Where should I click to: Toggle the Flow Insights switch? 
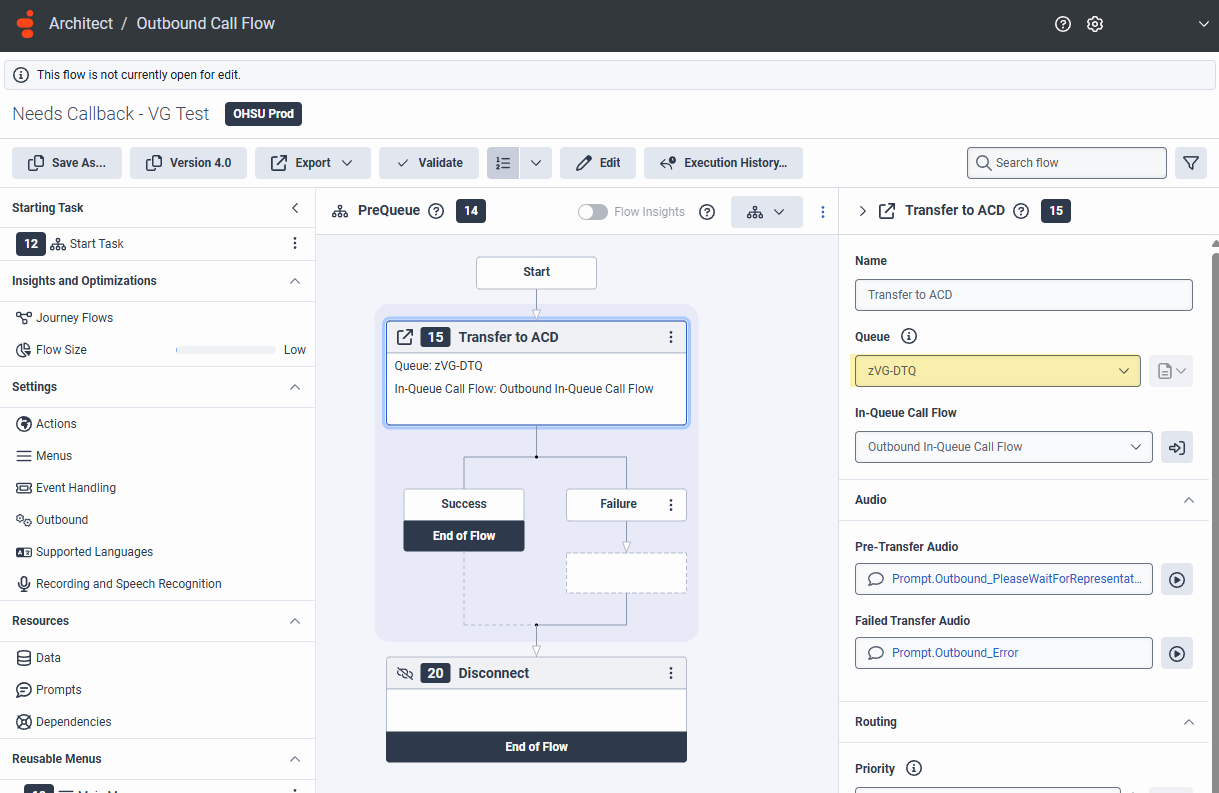pos(593,212)
